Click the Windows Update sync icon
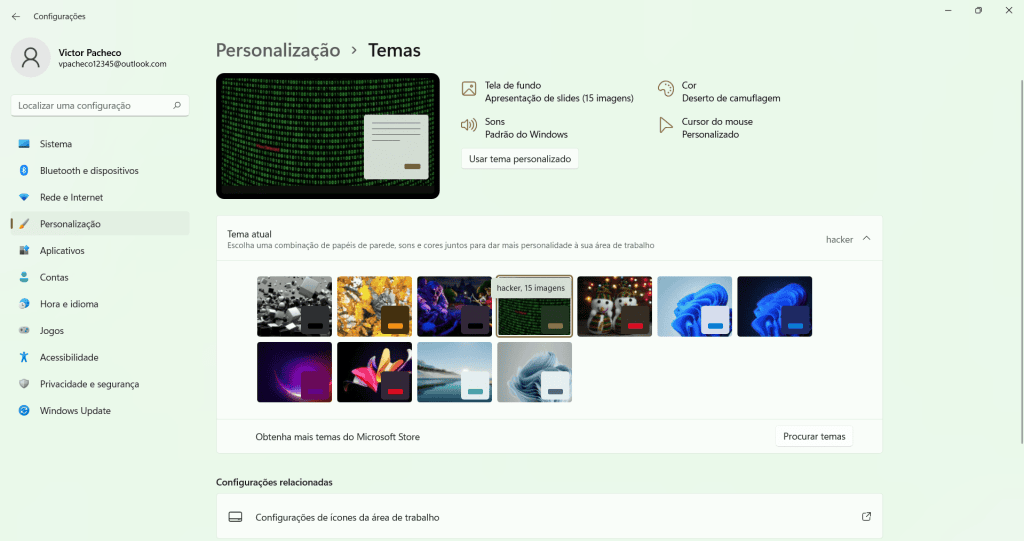 coord(24,411)
